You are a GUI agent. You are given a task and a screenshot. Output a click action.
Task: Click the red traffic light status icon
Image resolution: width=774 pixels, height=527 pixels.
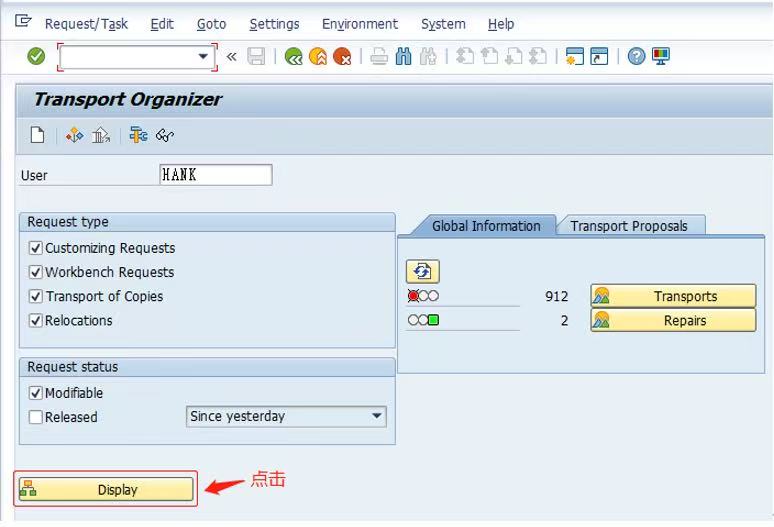click(423, 296)
